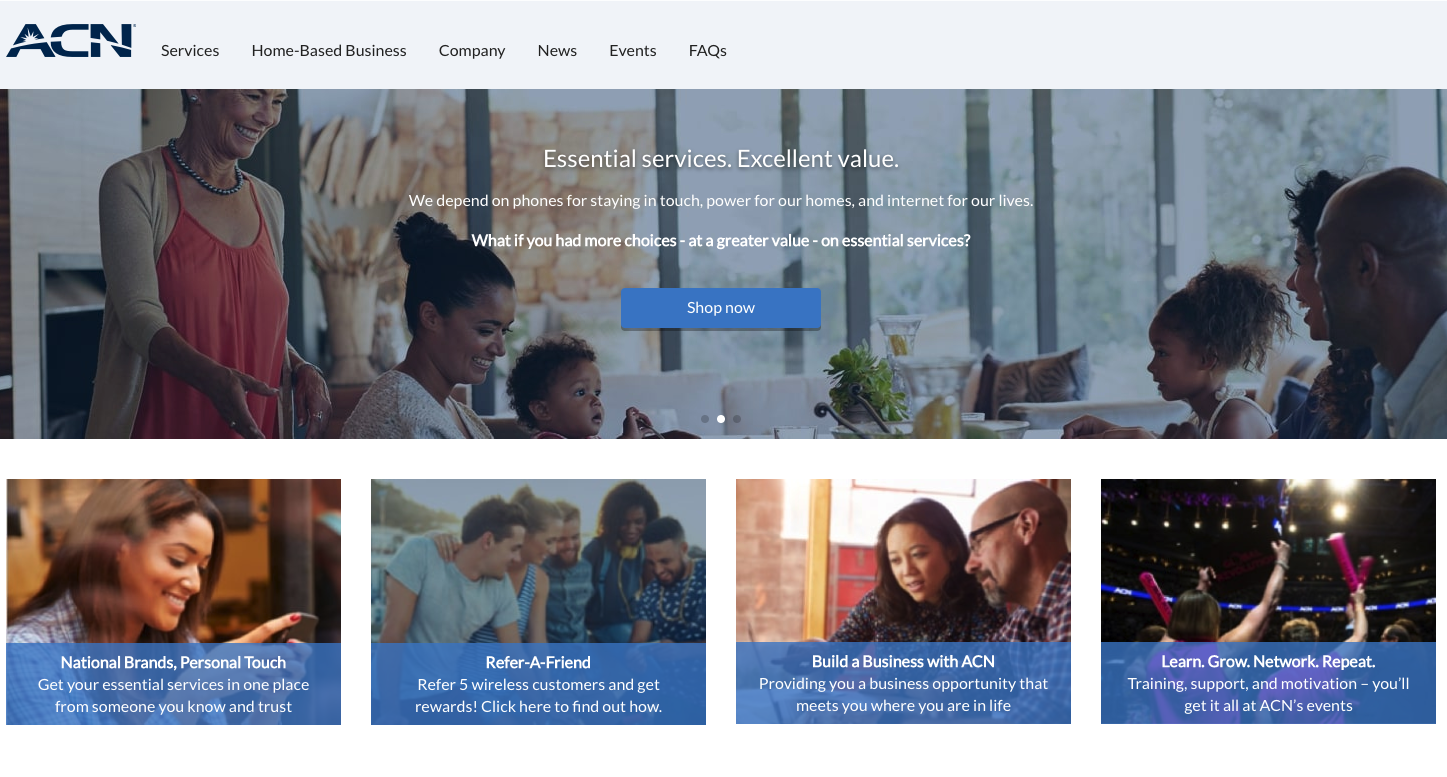
Task: Select the third carousel slide dot
Action: (x=737, y=419)
